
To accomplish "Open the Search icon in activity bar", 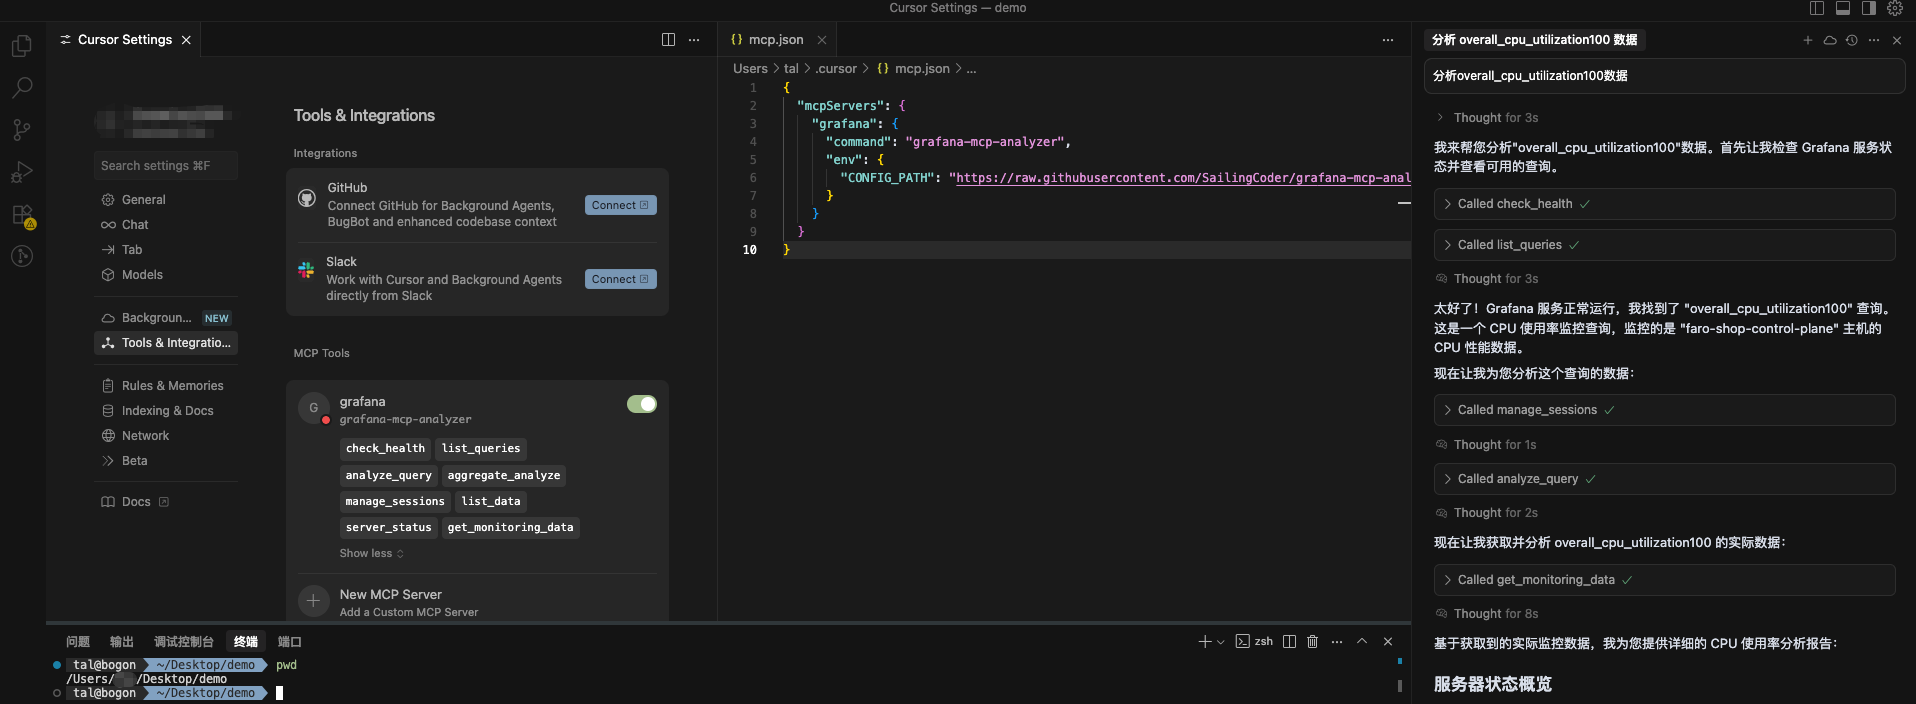I will click(22, 88).
